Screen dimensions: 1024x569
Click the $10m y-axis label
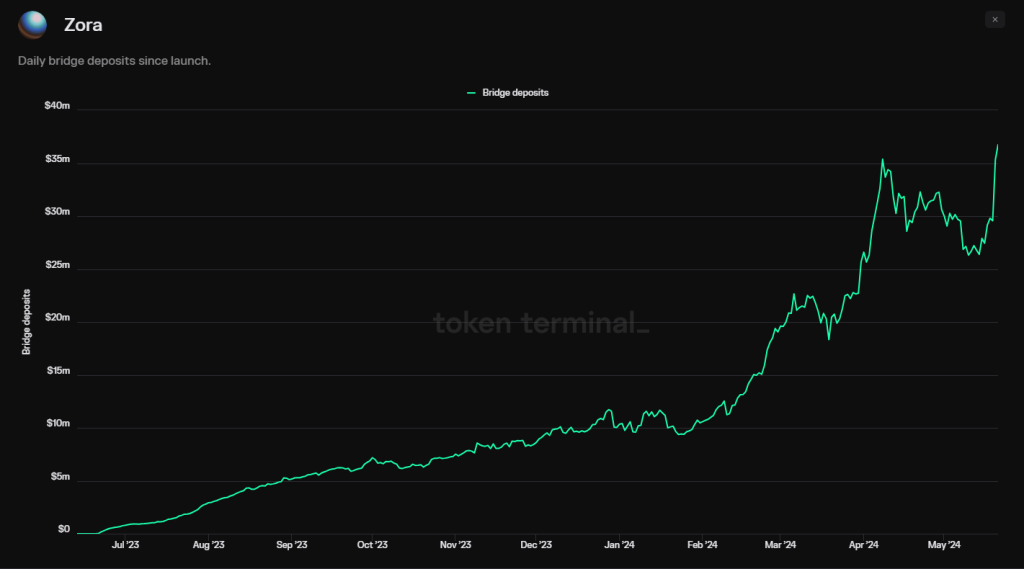click(x=57, y=424)
